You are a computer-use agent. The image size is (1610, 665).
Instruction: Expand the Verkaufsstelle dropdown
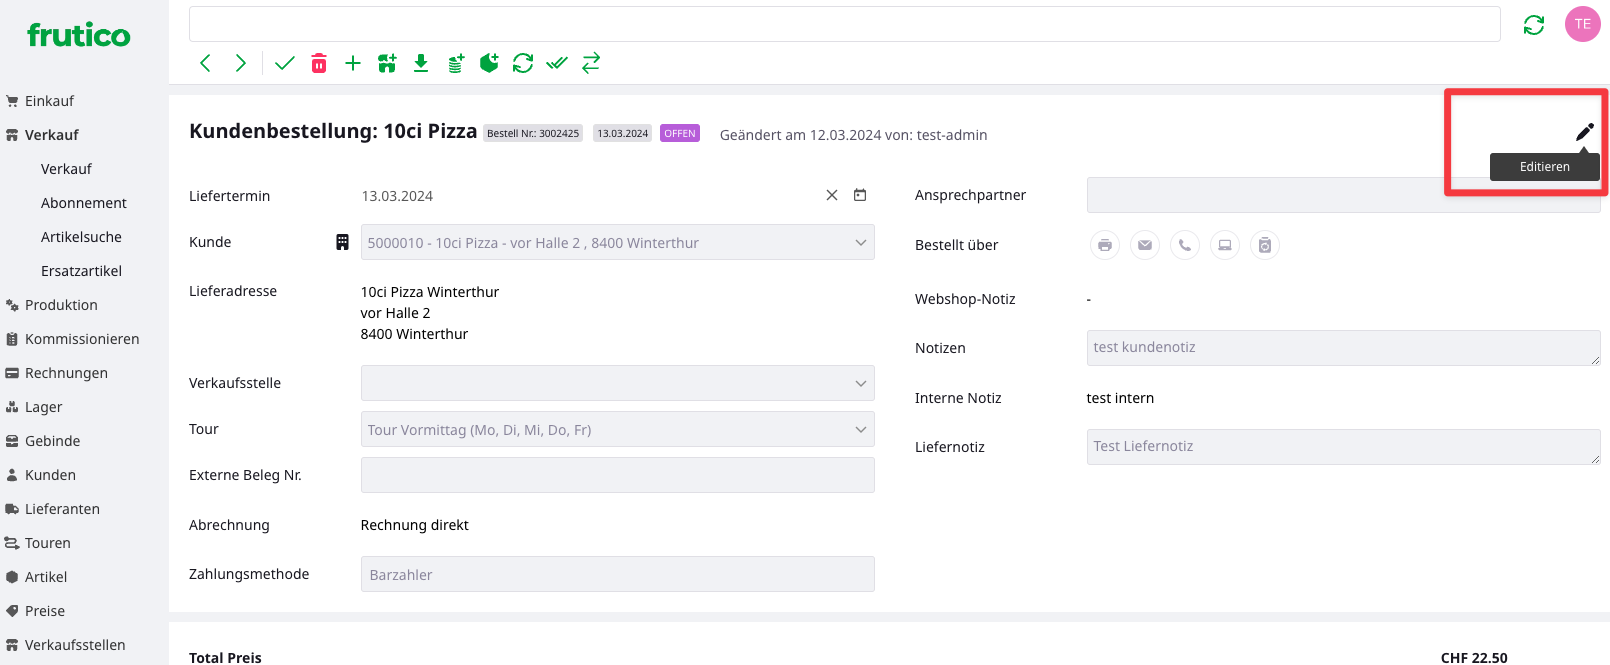617,383
